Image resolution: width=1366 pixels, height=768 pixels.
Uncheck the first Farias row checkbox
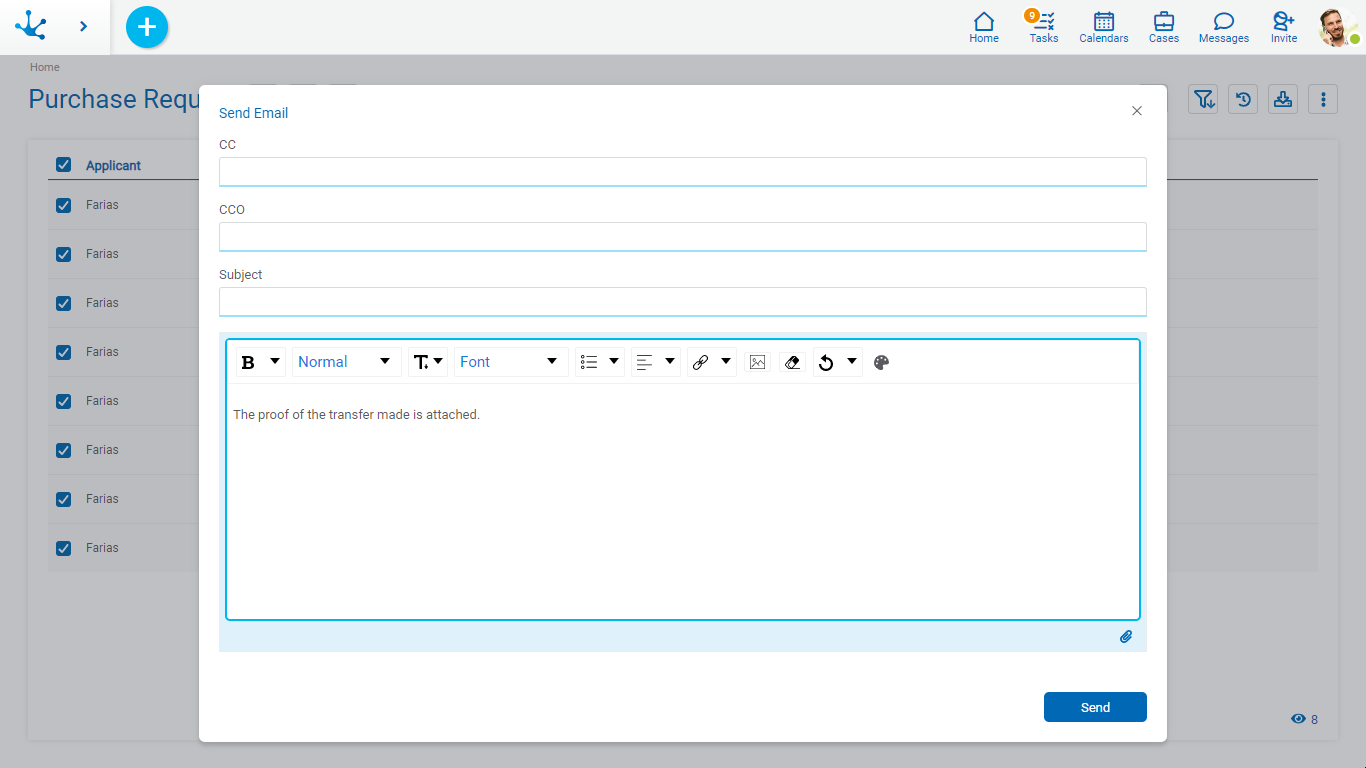pyautogui.click(x=64, y=205)
